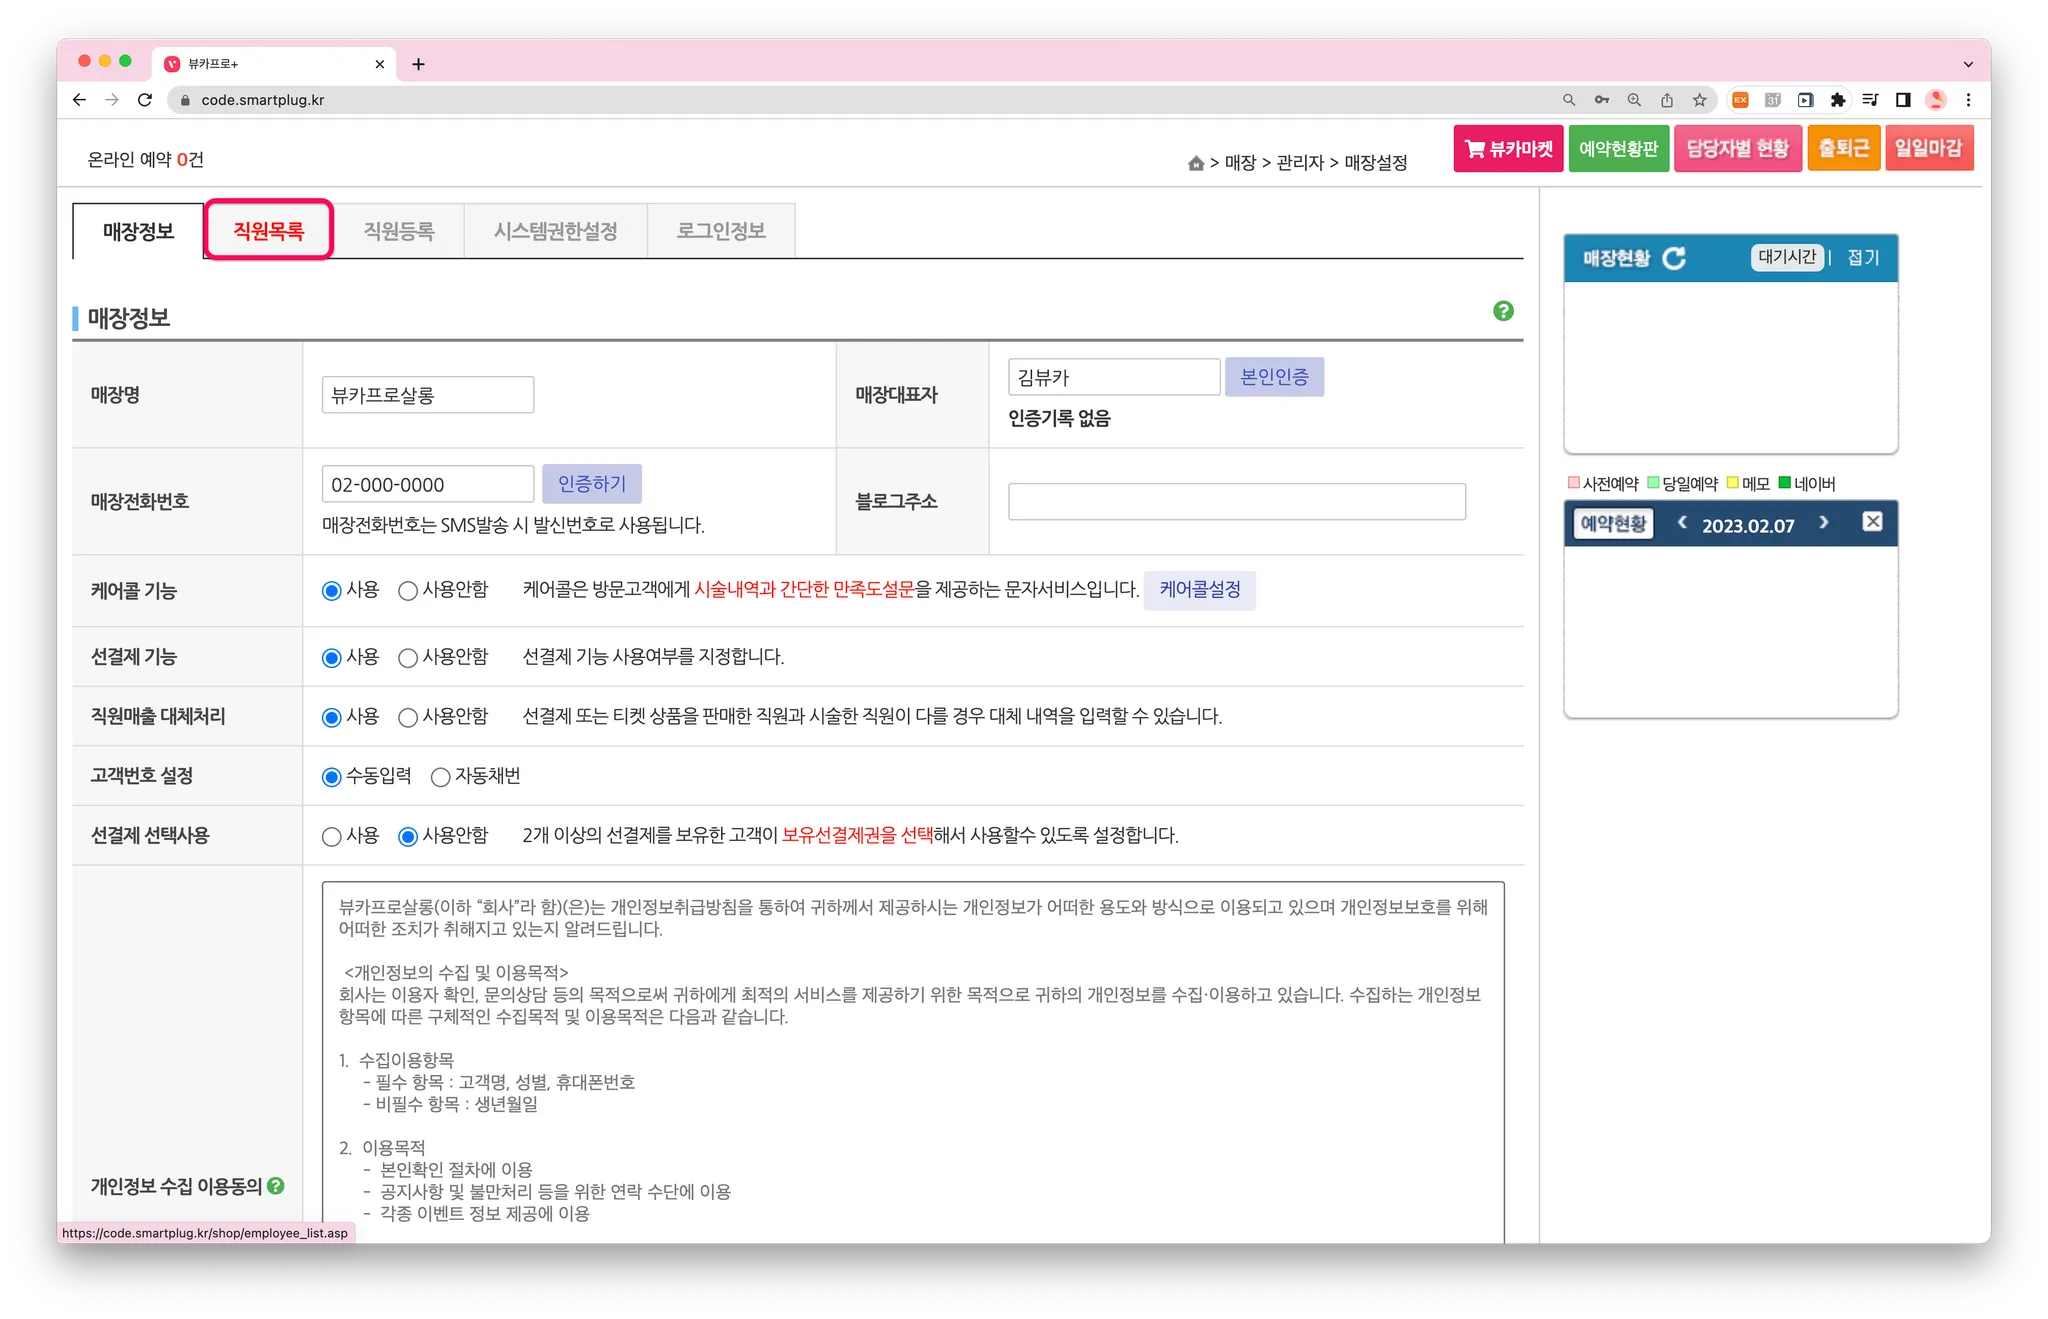
Task: Open the Chrome three-dot menu
Action: click(1968, 100)
